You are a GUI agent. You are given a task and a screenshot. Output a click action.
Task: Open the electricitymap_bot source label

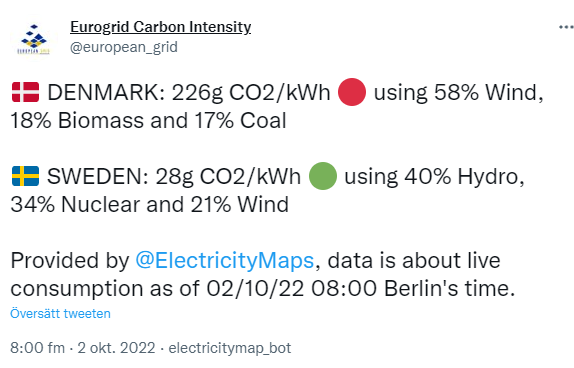point(230,348)
